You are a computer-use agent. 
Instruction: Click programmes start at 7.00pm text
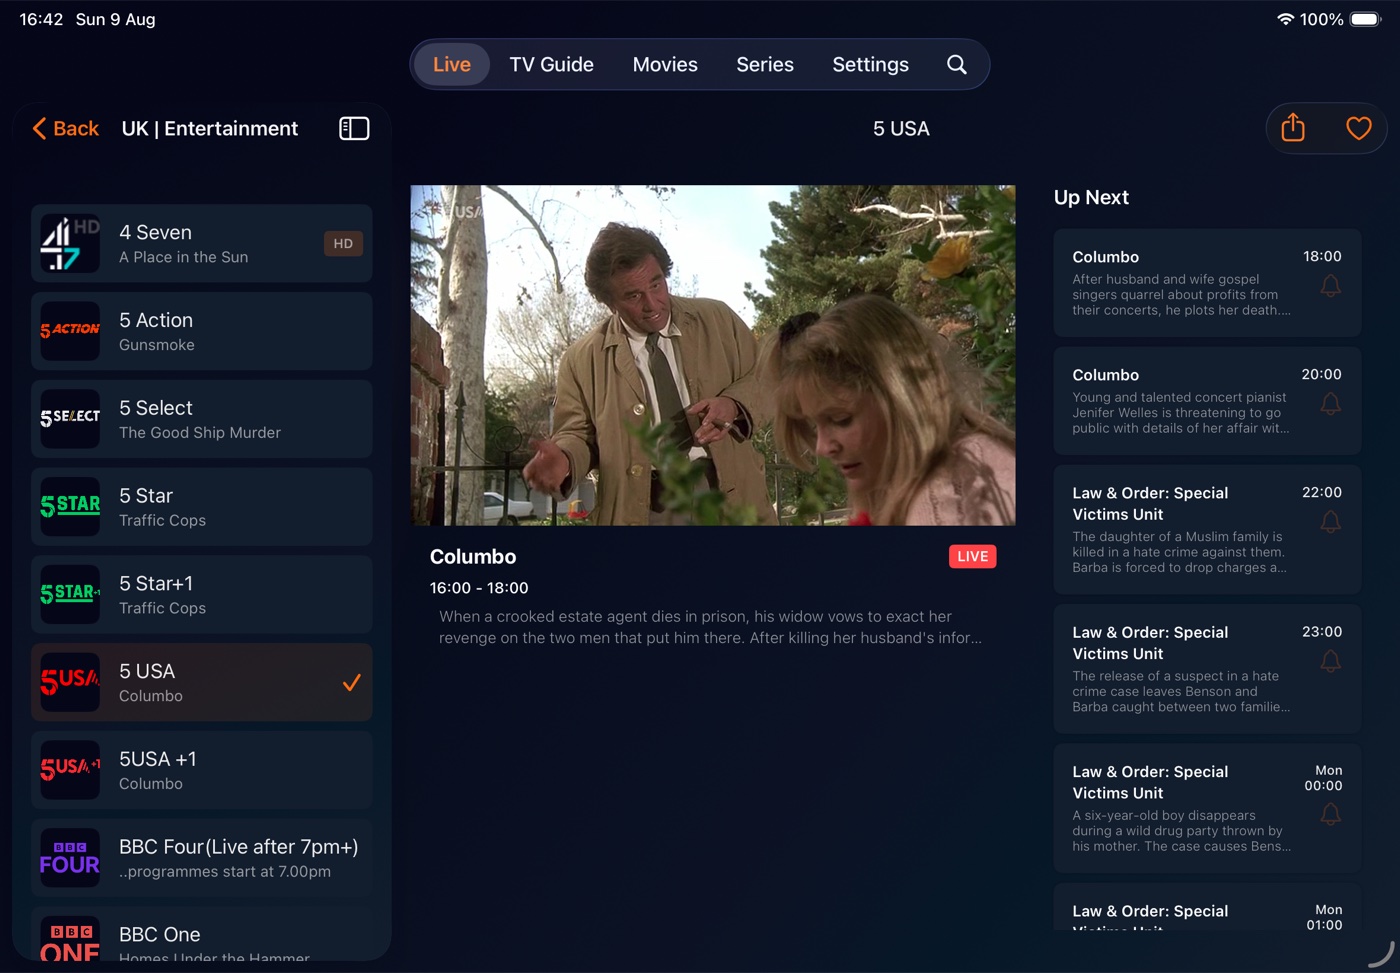(225, 872)
